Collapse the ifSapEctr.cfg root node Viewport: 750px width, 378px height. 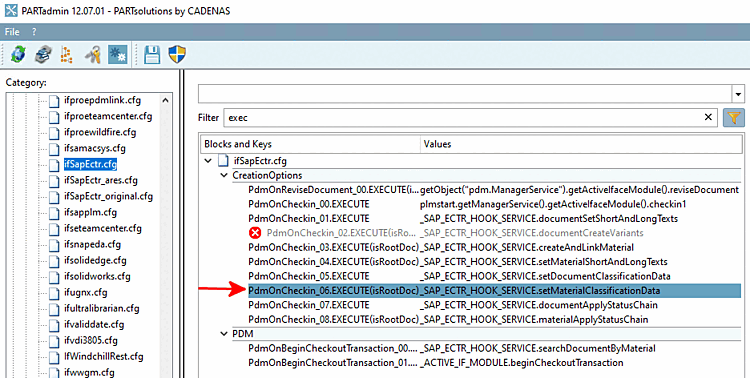pos(208,161)
